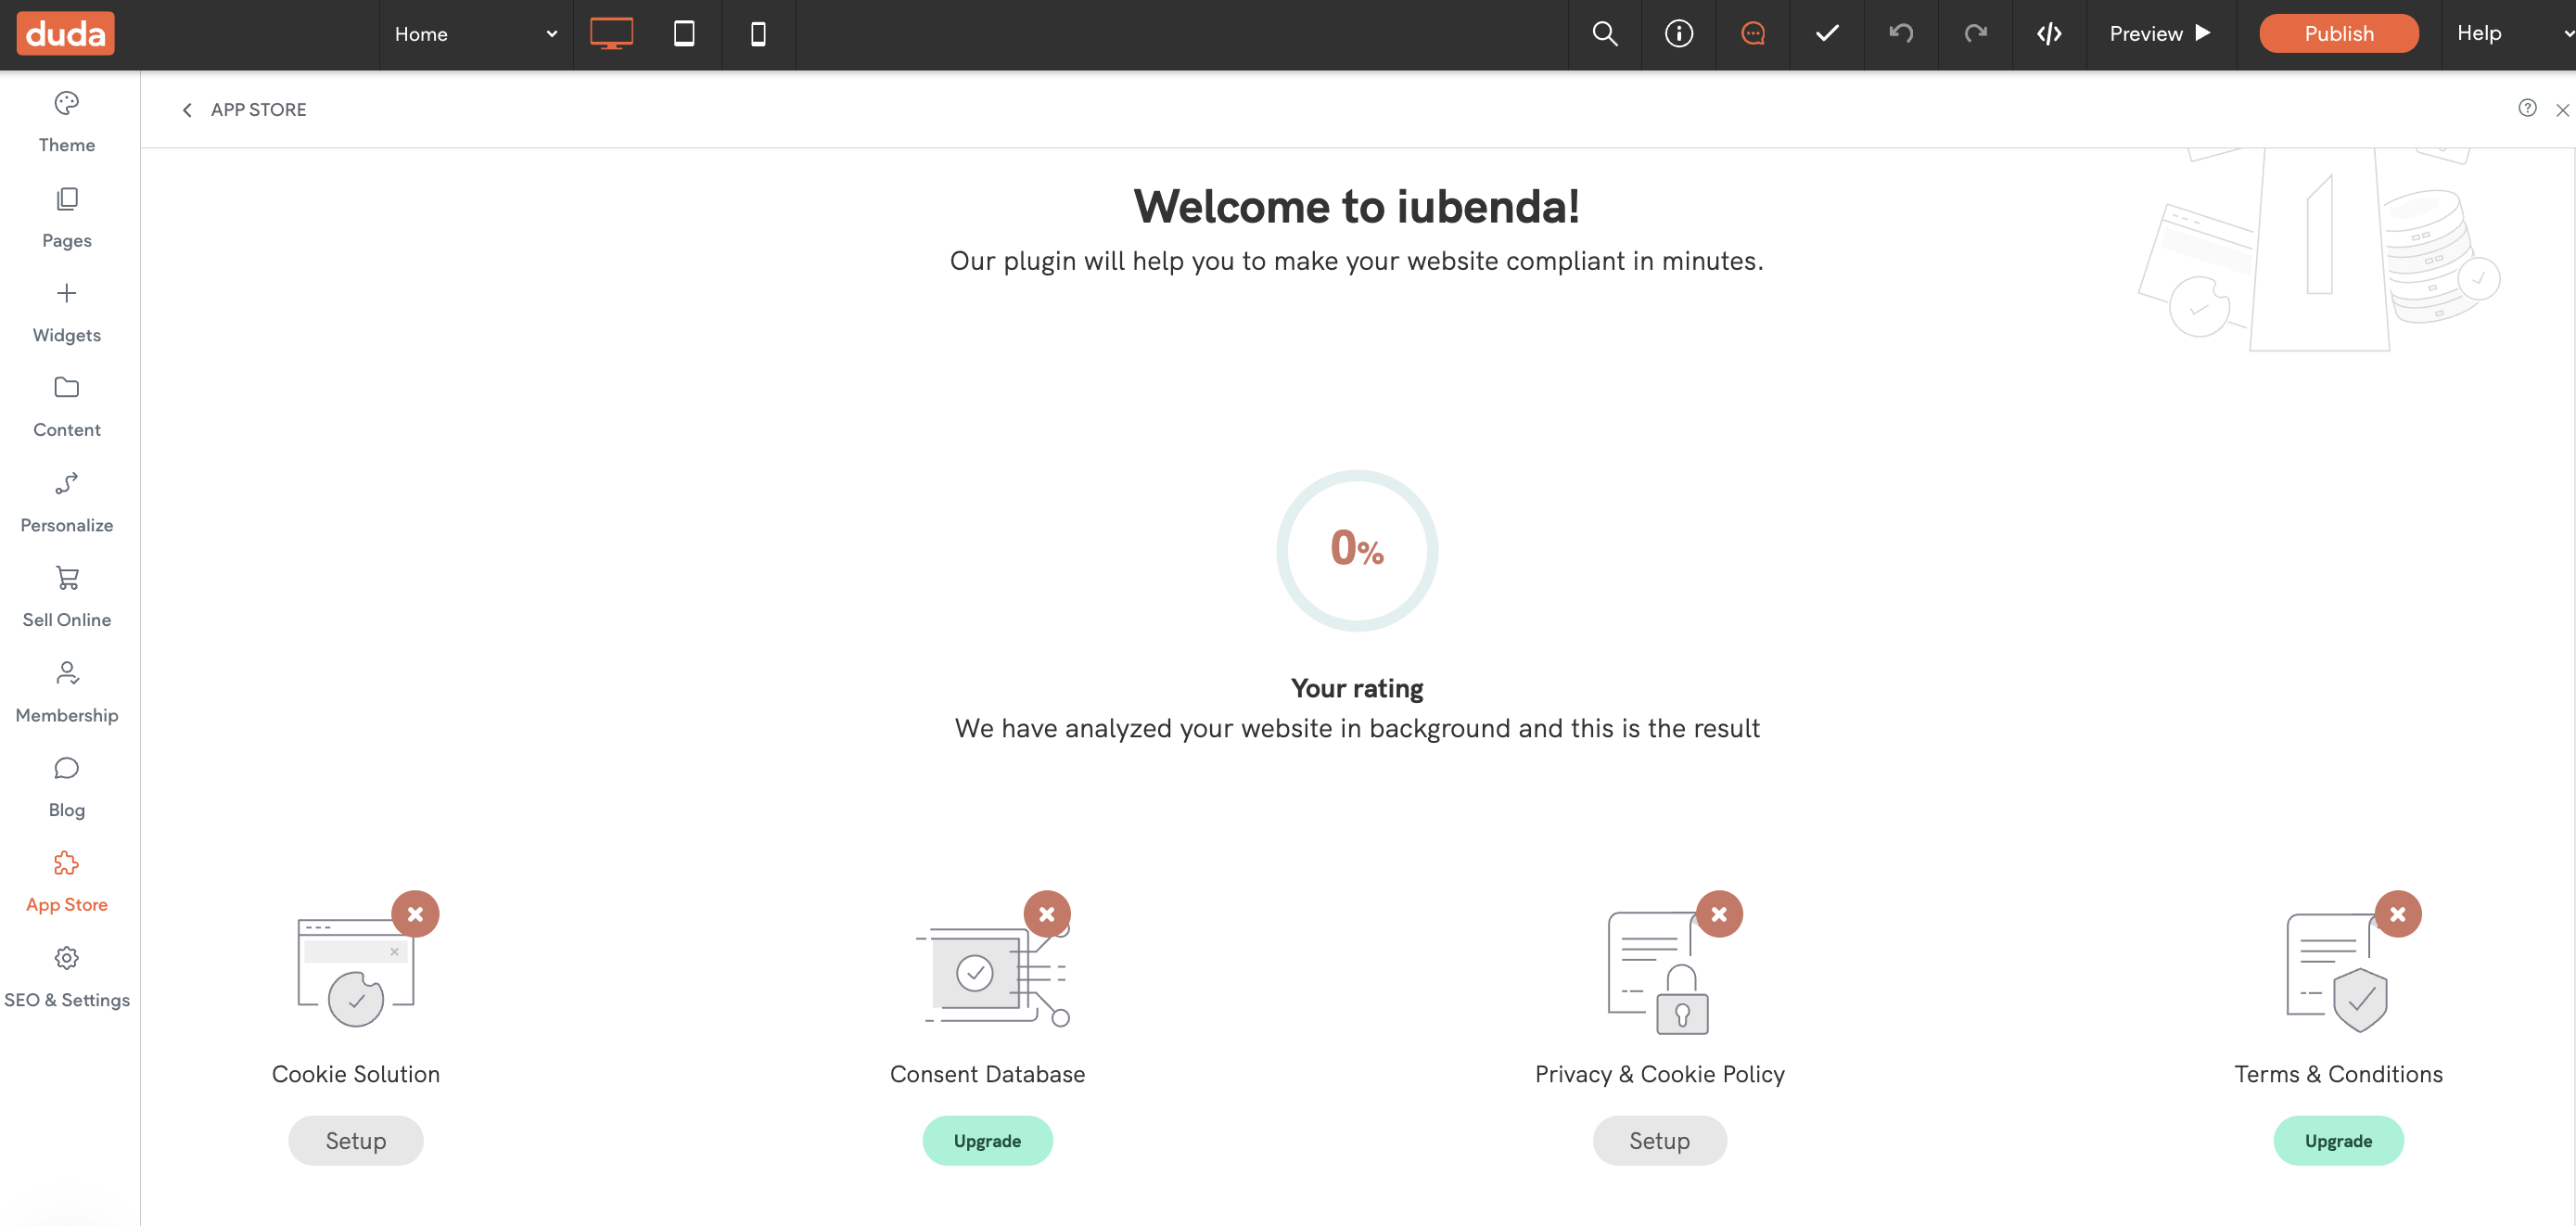This screenshot has height=1226, width=2576.
Task: Switch to tablet device view
Action: 684,34
